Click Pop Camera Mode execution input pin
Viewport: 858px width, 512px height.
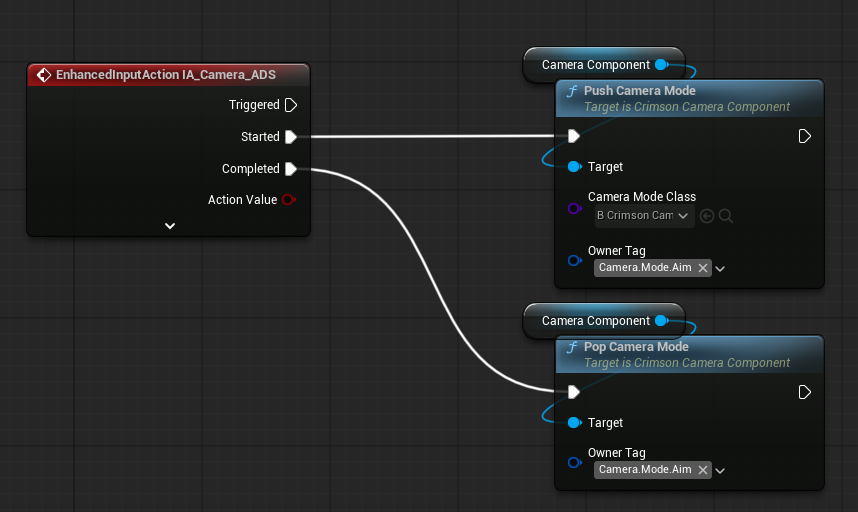tap(573, 392)
